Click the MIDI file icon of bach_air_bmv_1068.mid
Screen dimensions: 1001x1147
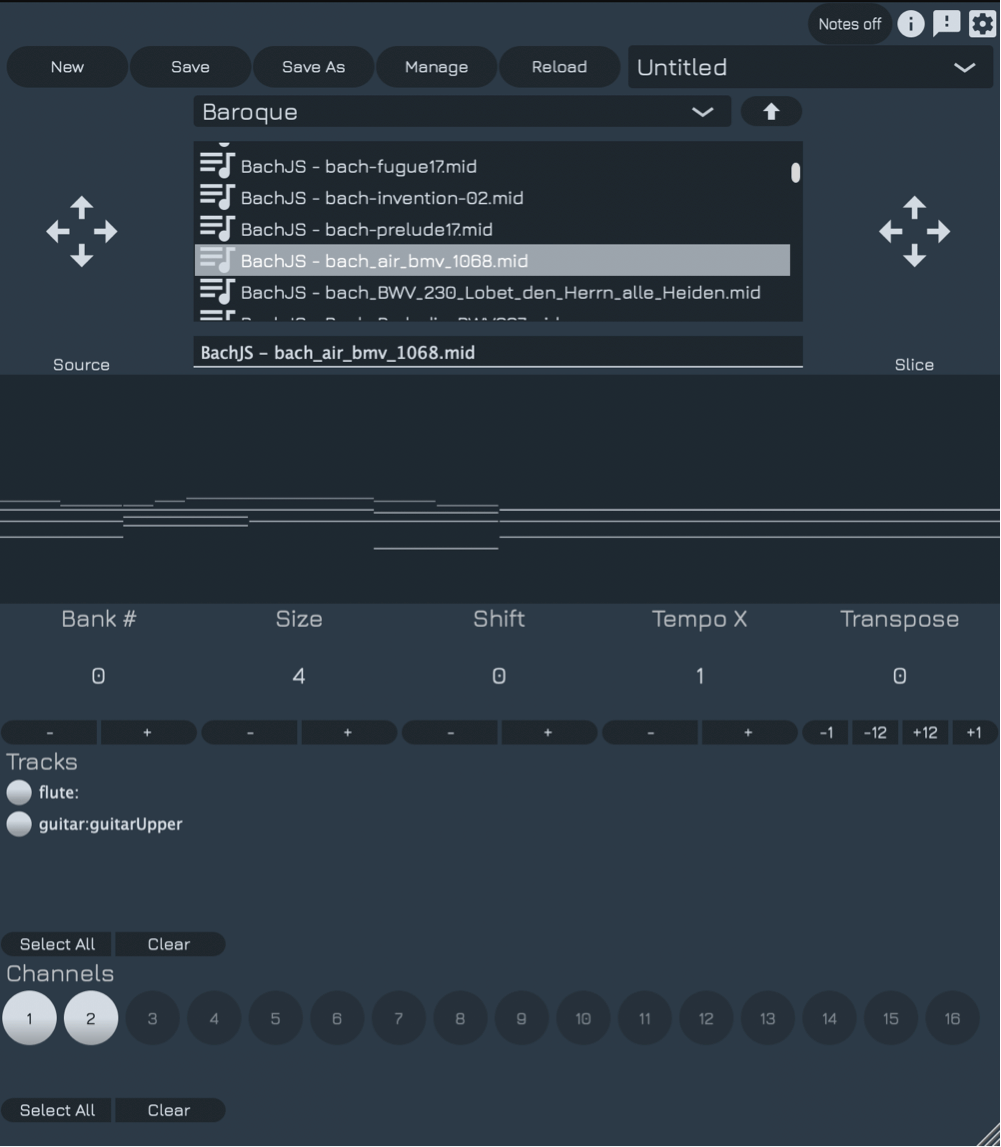pos(217,260)
